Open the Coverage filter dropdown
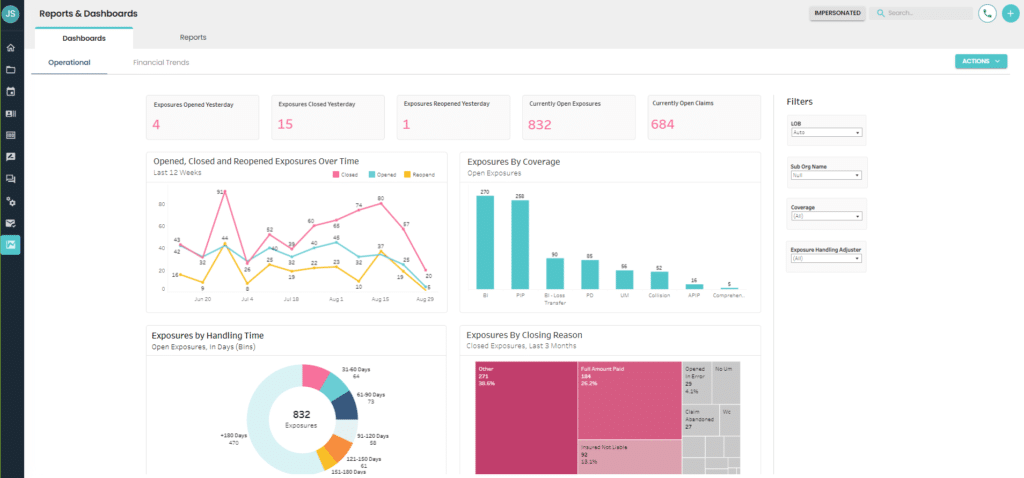The image size is (1024, 478). (x=826, y=216)
